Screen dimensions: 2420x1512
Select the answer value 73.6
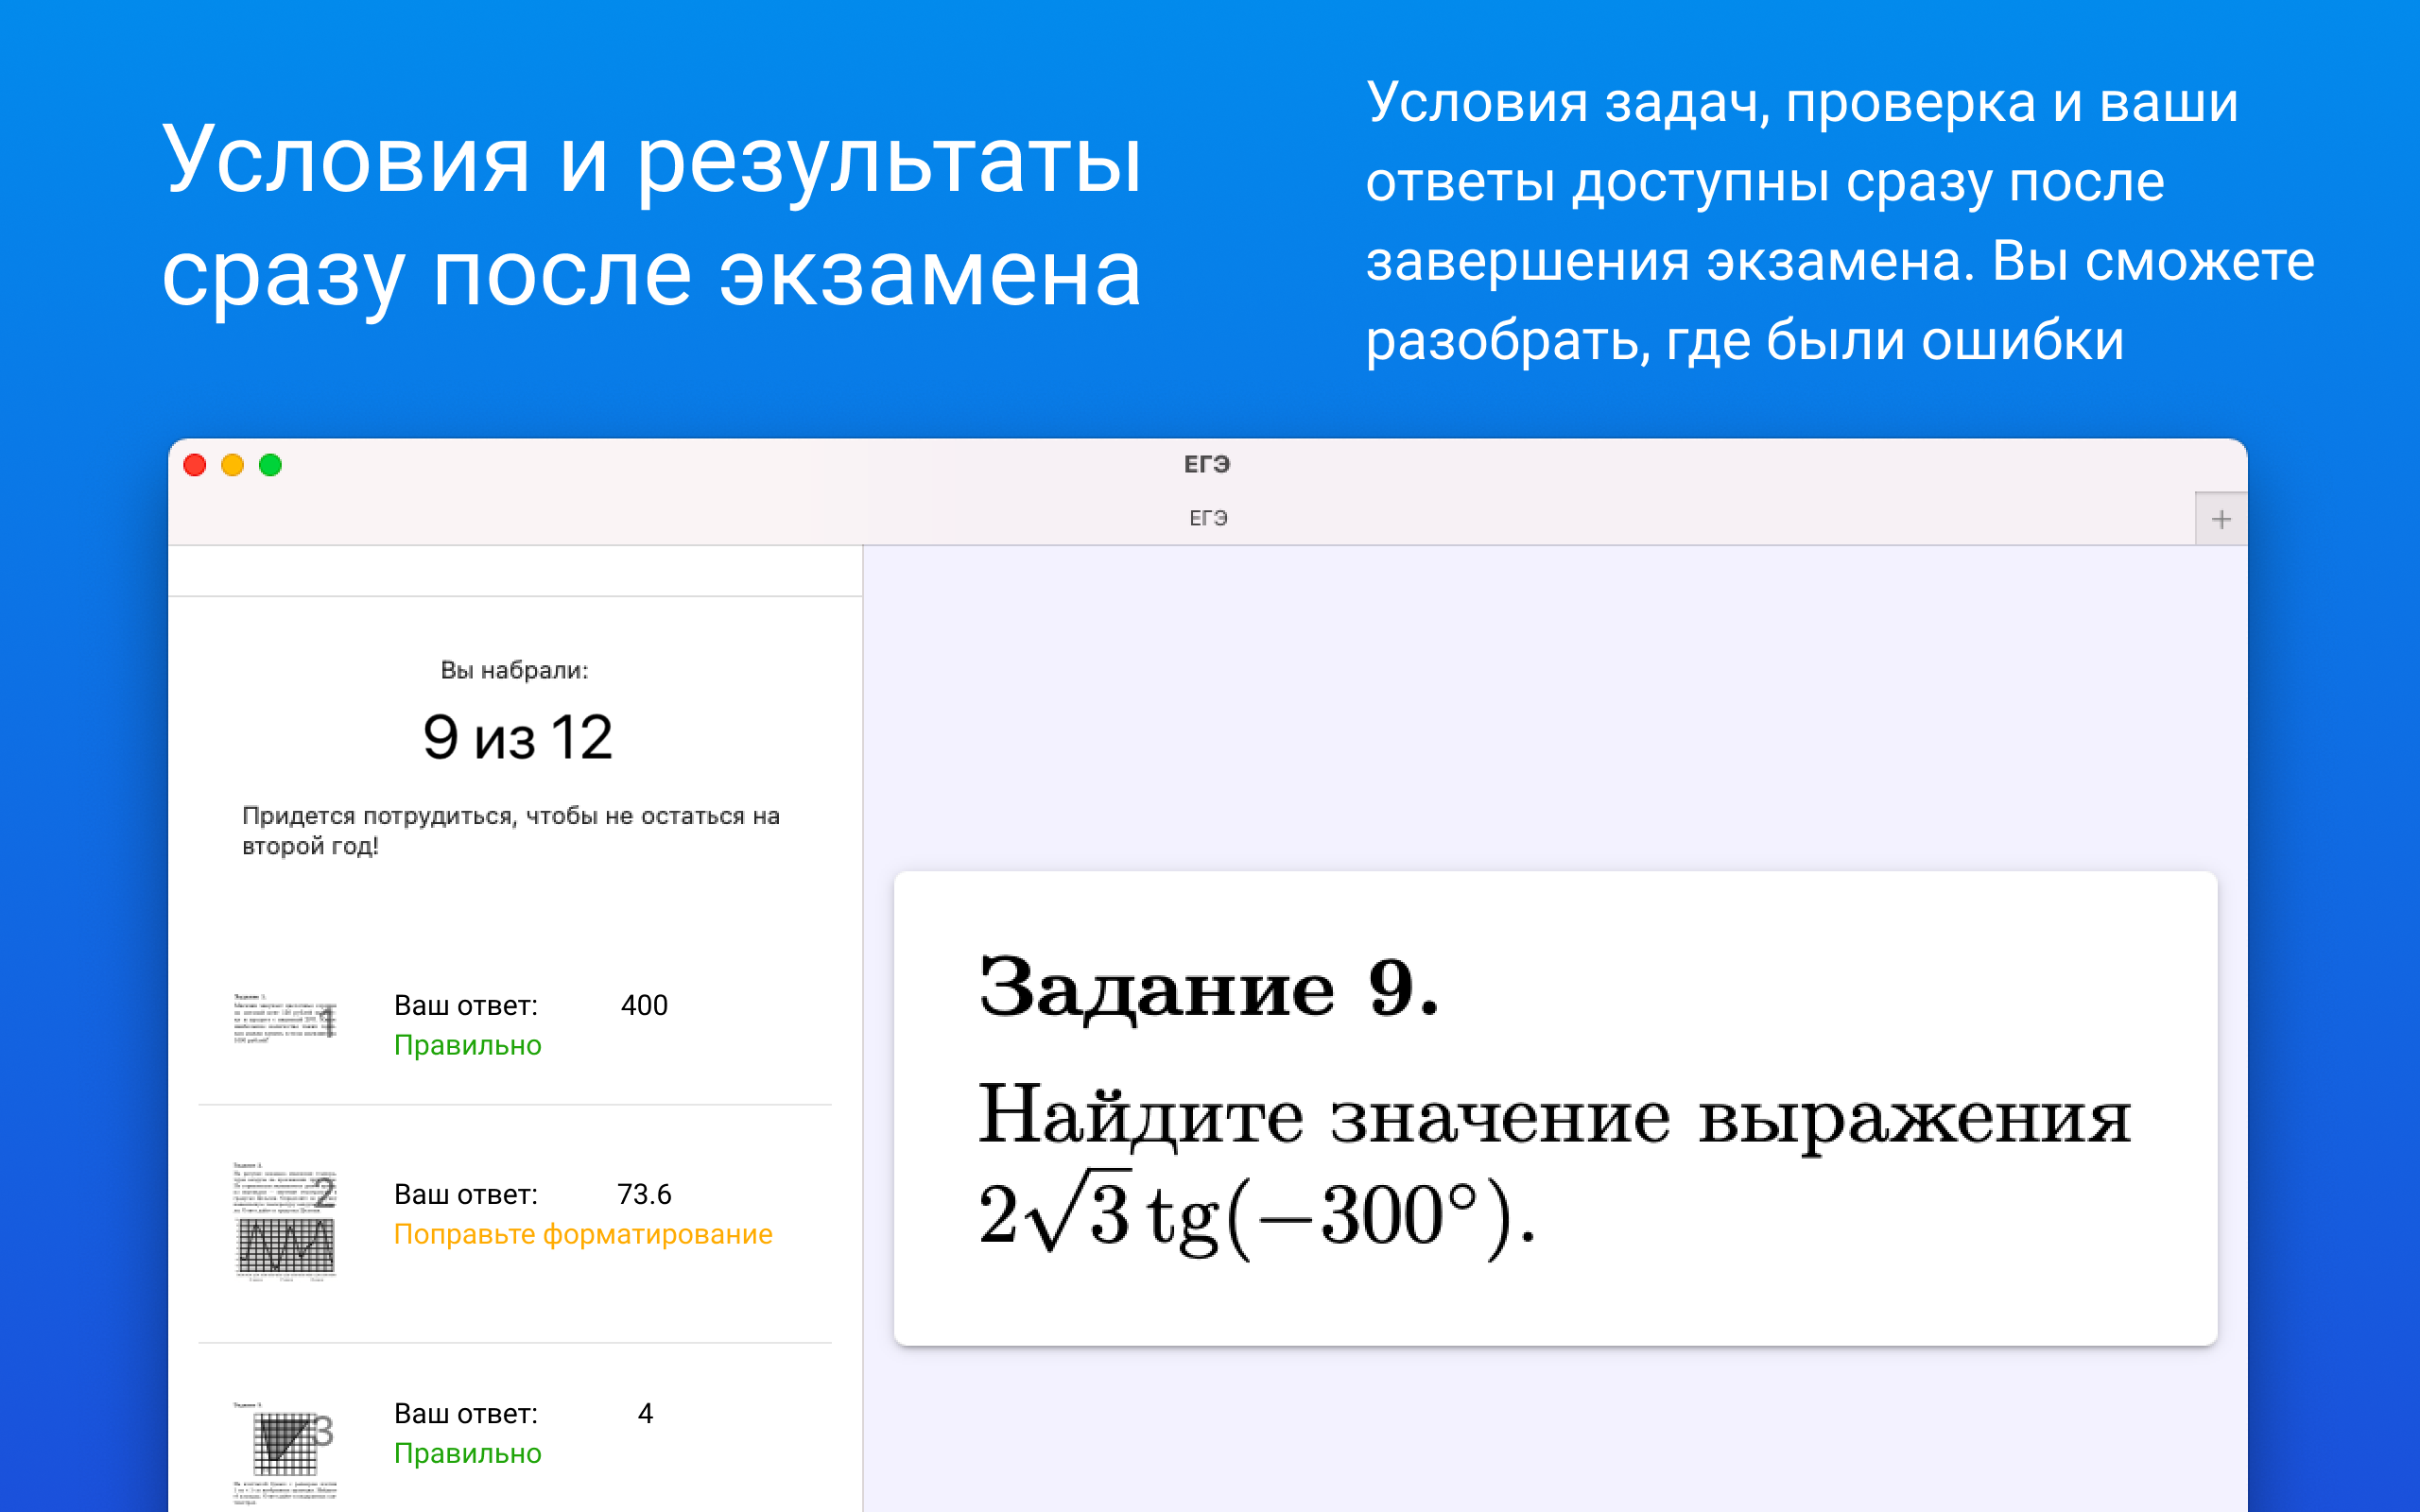tap(644, 1194)
